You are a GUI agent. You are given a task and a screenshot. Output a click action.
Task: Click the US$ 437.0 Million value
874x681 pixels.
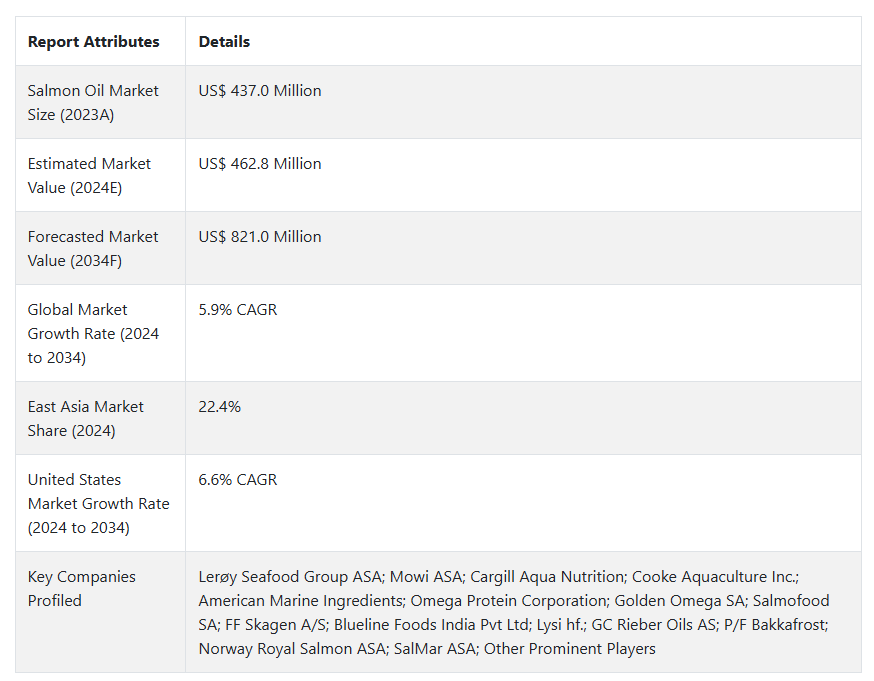click(260, 91)
